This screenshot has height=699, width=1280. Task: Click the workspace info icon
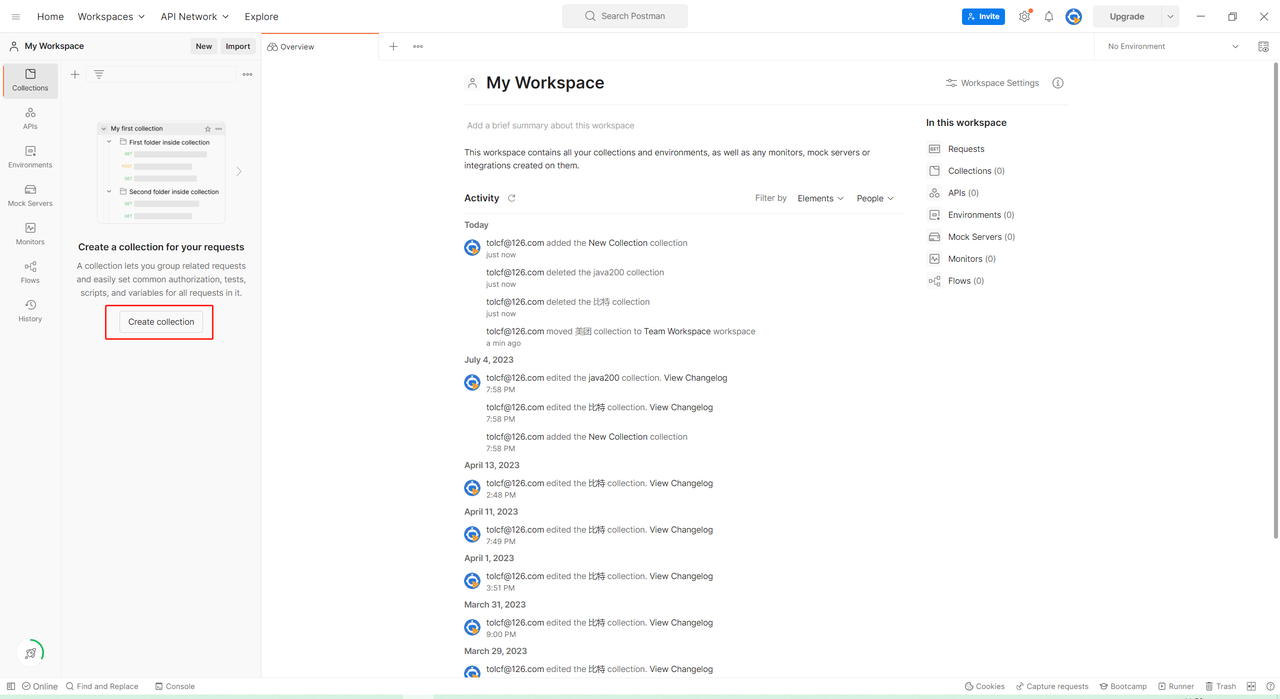tap(1058, 83)
